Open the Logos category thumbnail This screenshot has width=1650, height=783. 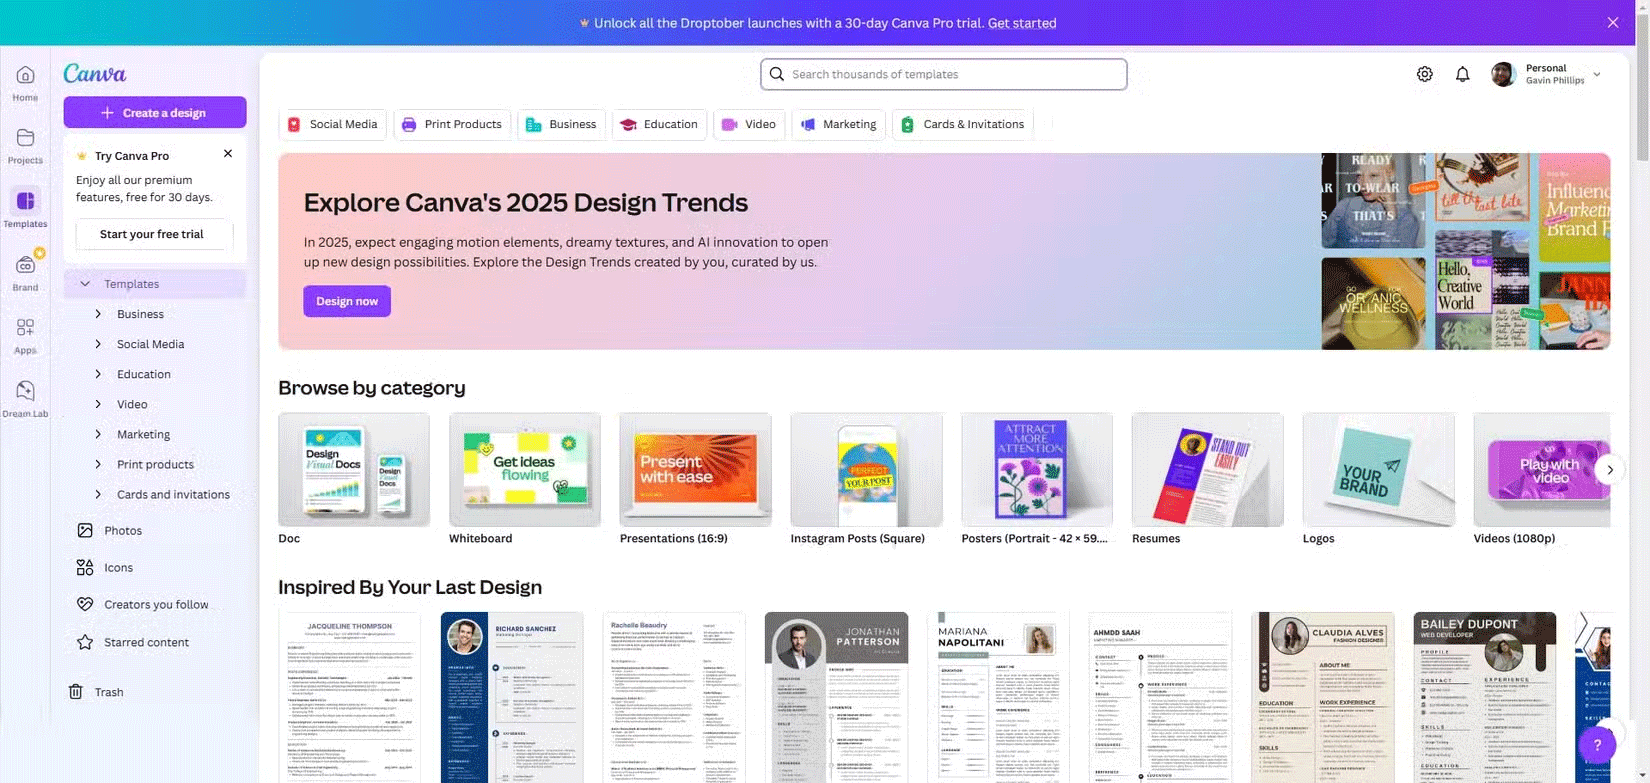tap(1379, 470)
